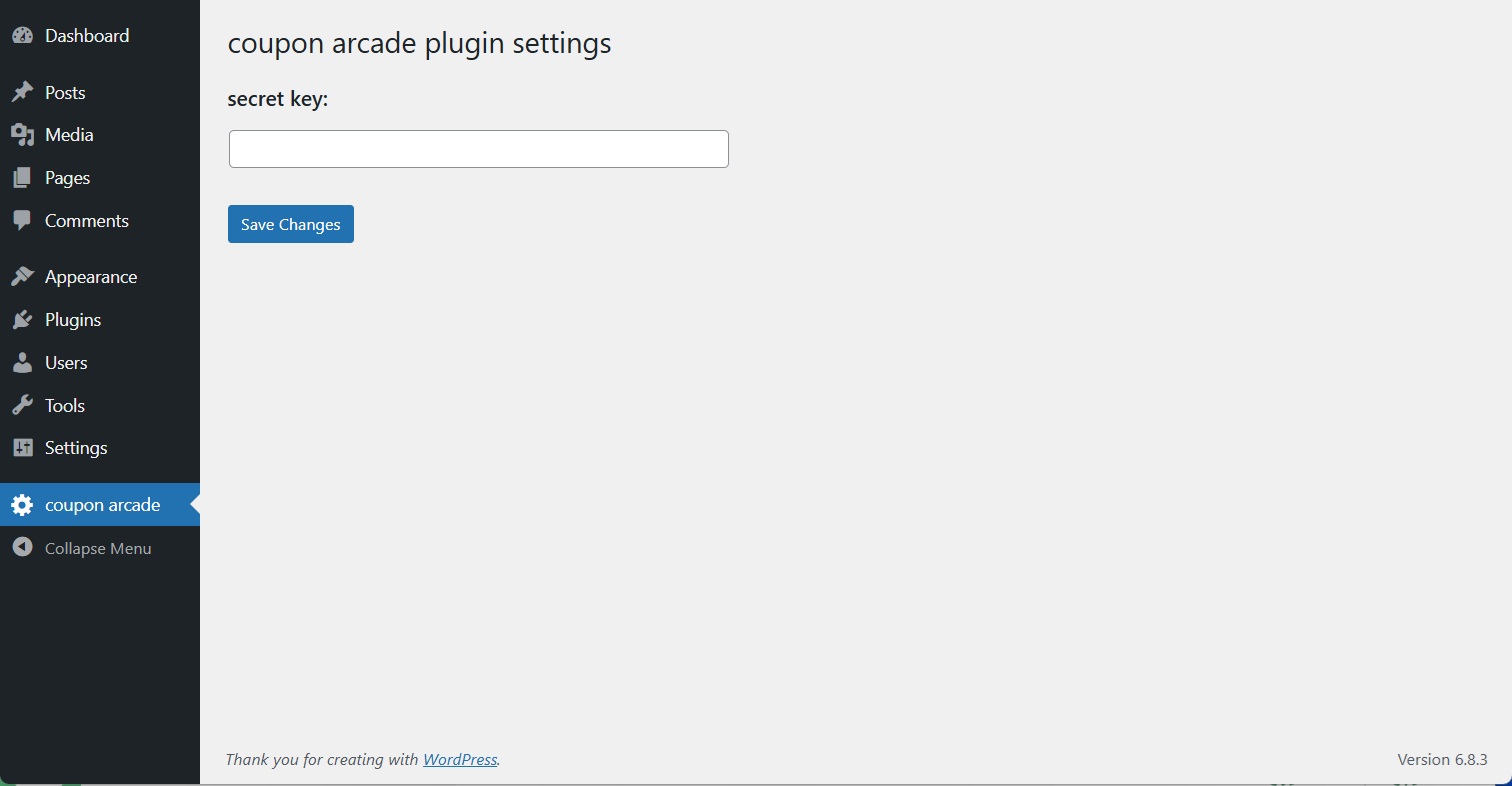Click the Comments speech bubble icon

[22, 221]
